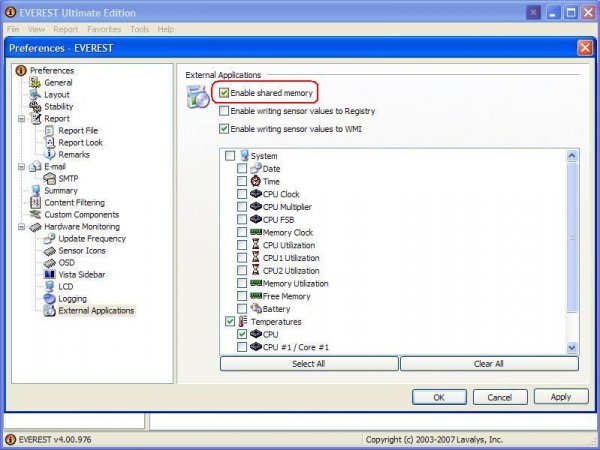Click the SMTP mail icon
This screenshot has height=450, width=600.
coord(49,178)
